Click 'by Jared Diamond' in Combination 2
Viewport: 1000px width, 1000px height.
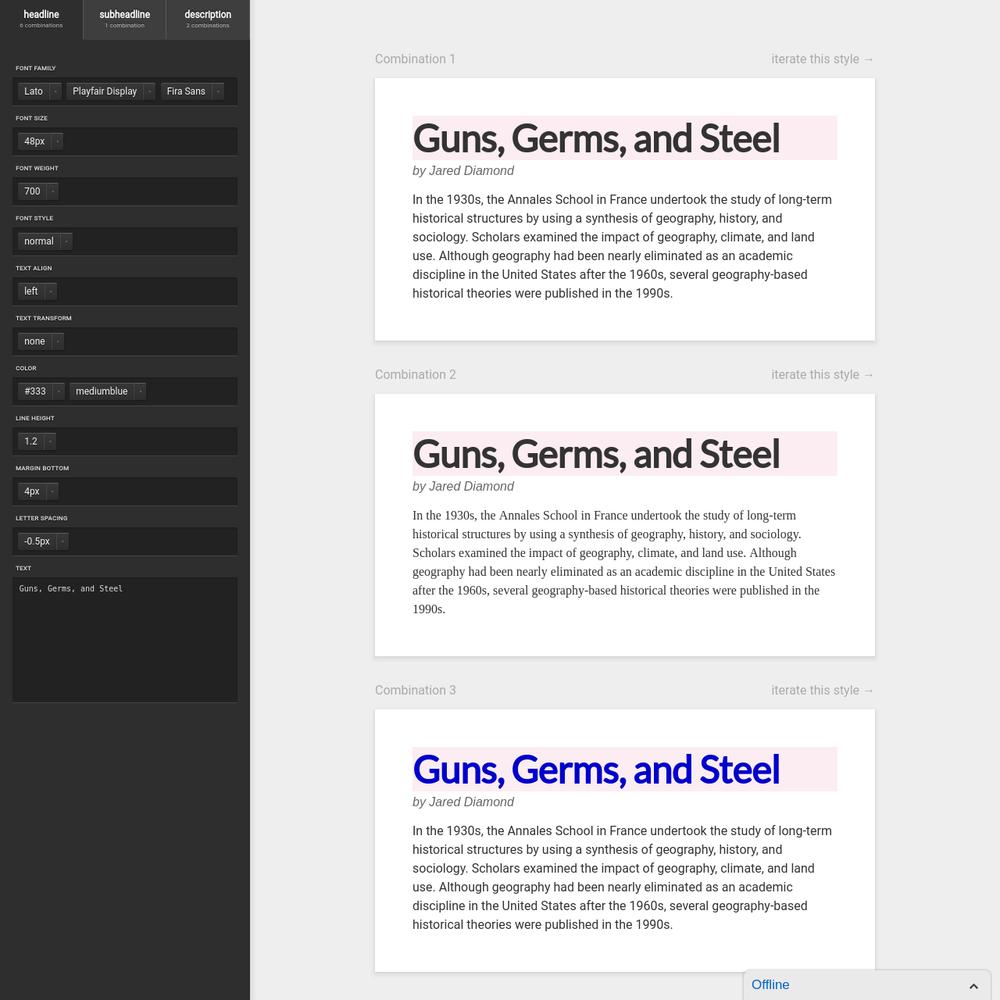click(463, 487)
